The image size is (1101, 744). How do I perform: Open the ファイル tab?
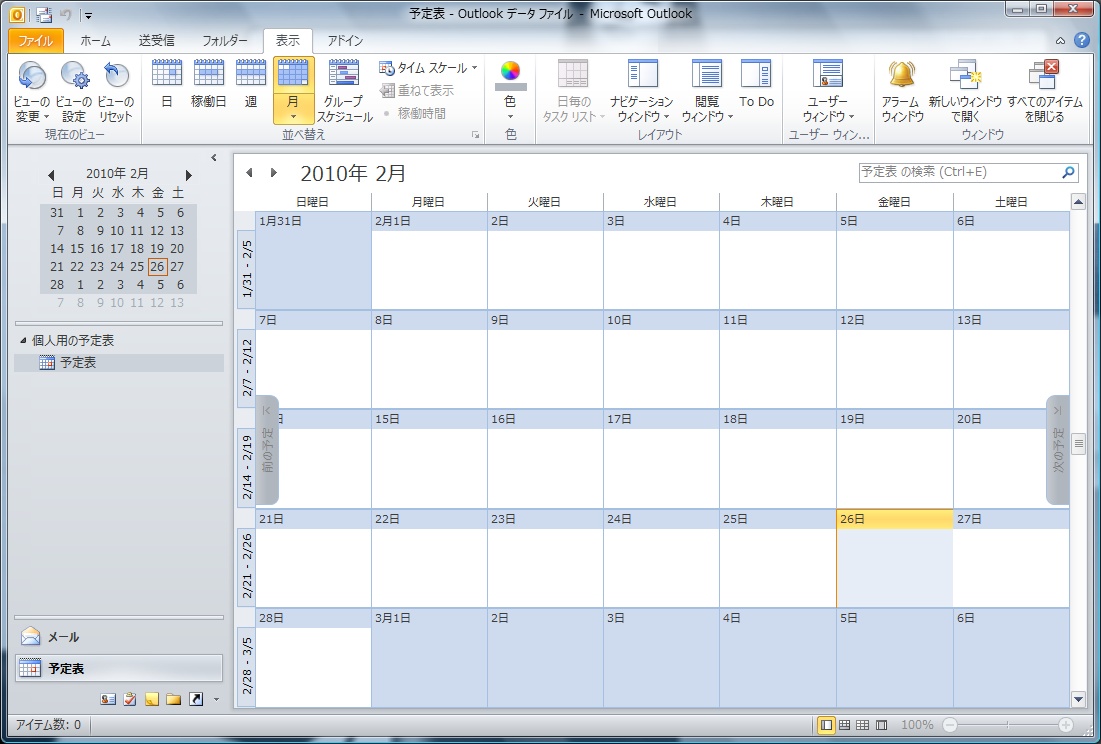point(36,41)
